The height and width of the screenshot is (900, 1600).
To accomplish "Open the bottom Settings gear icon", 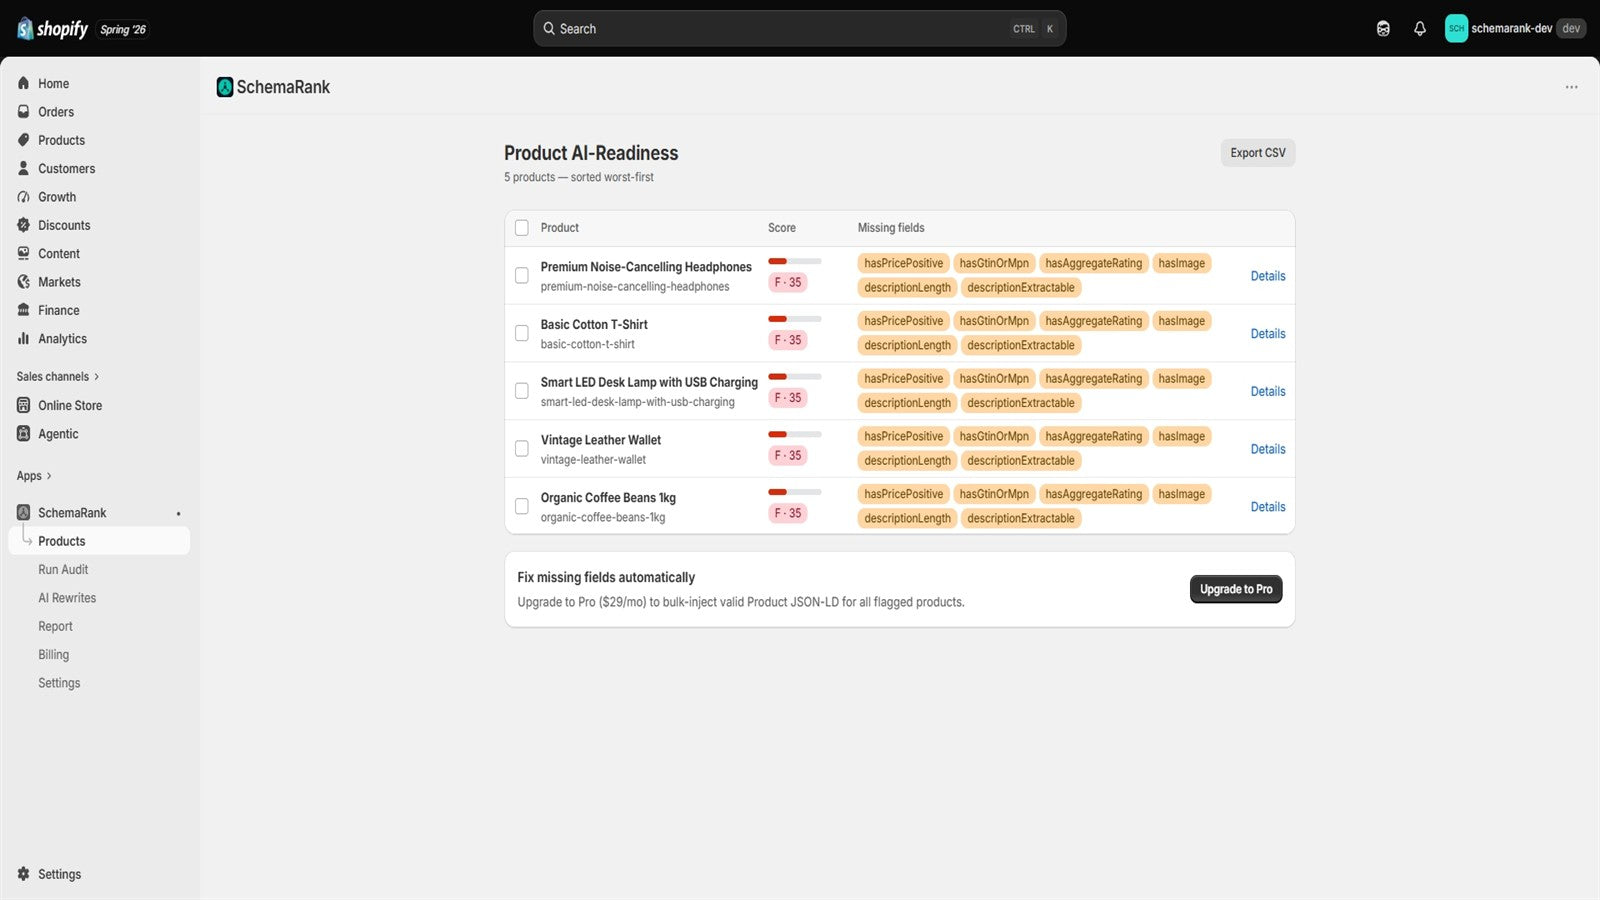I will coord(23,874).
